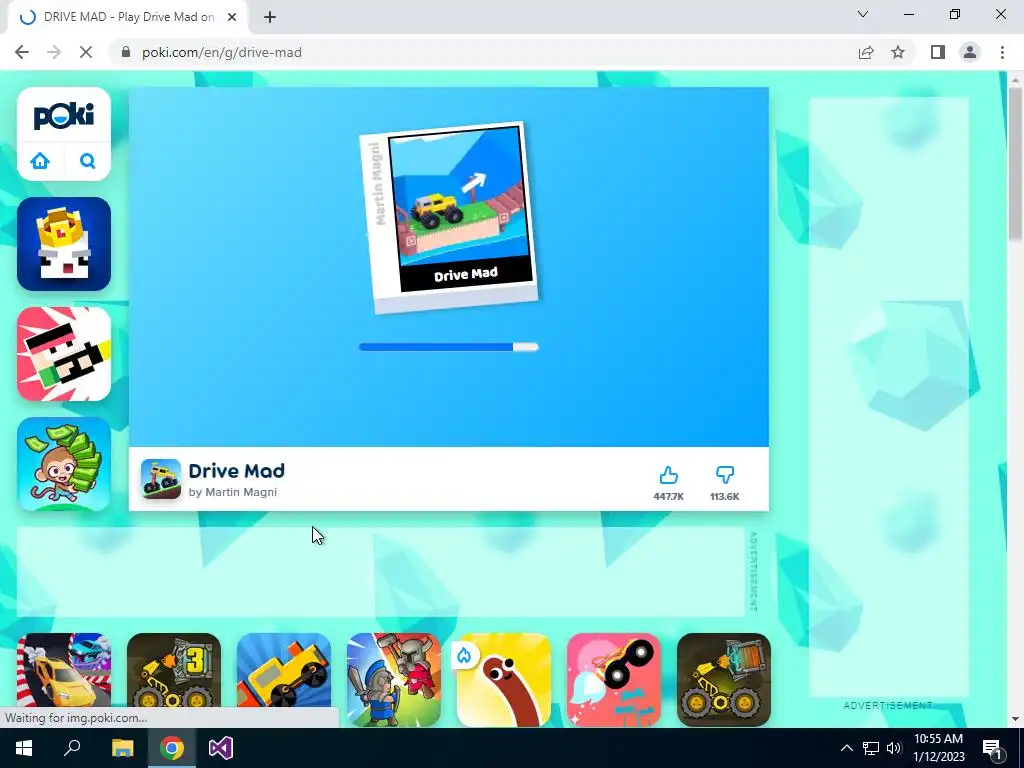The image size is (1024, 768).
Task: Open the 'by Martin Magni' developer link
Action: pos(232,492)
